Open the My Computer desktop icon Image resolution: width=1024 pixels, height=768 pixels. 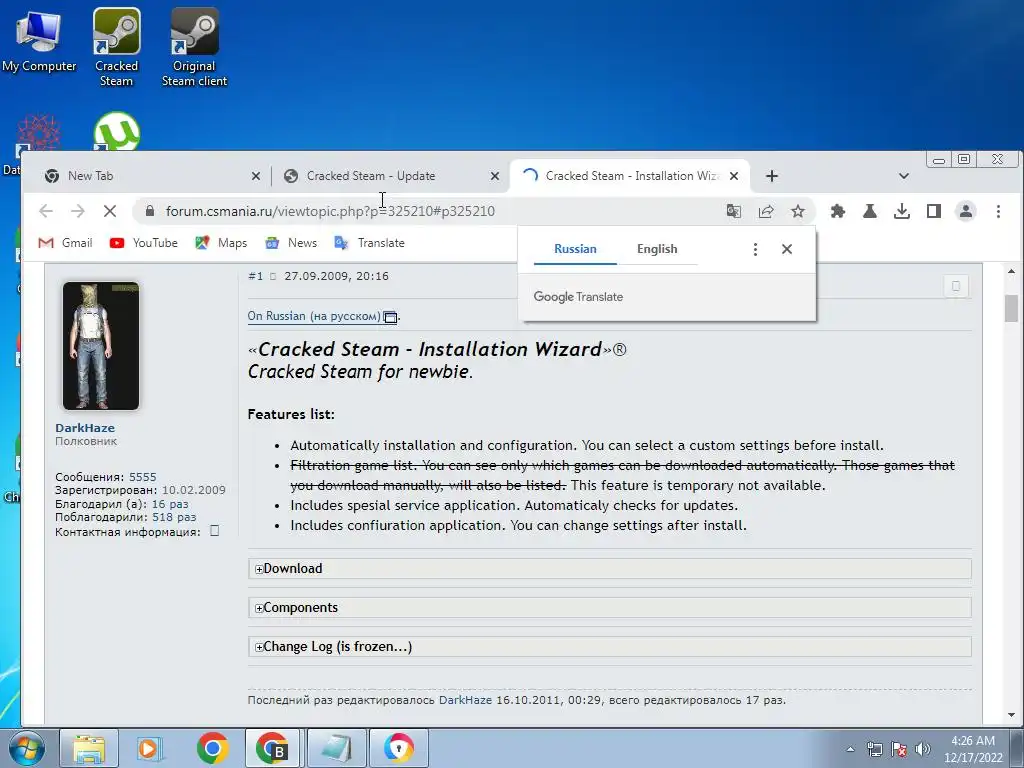click(x=39, y=40)
